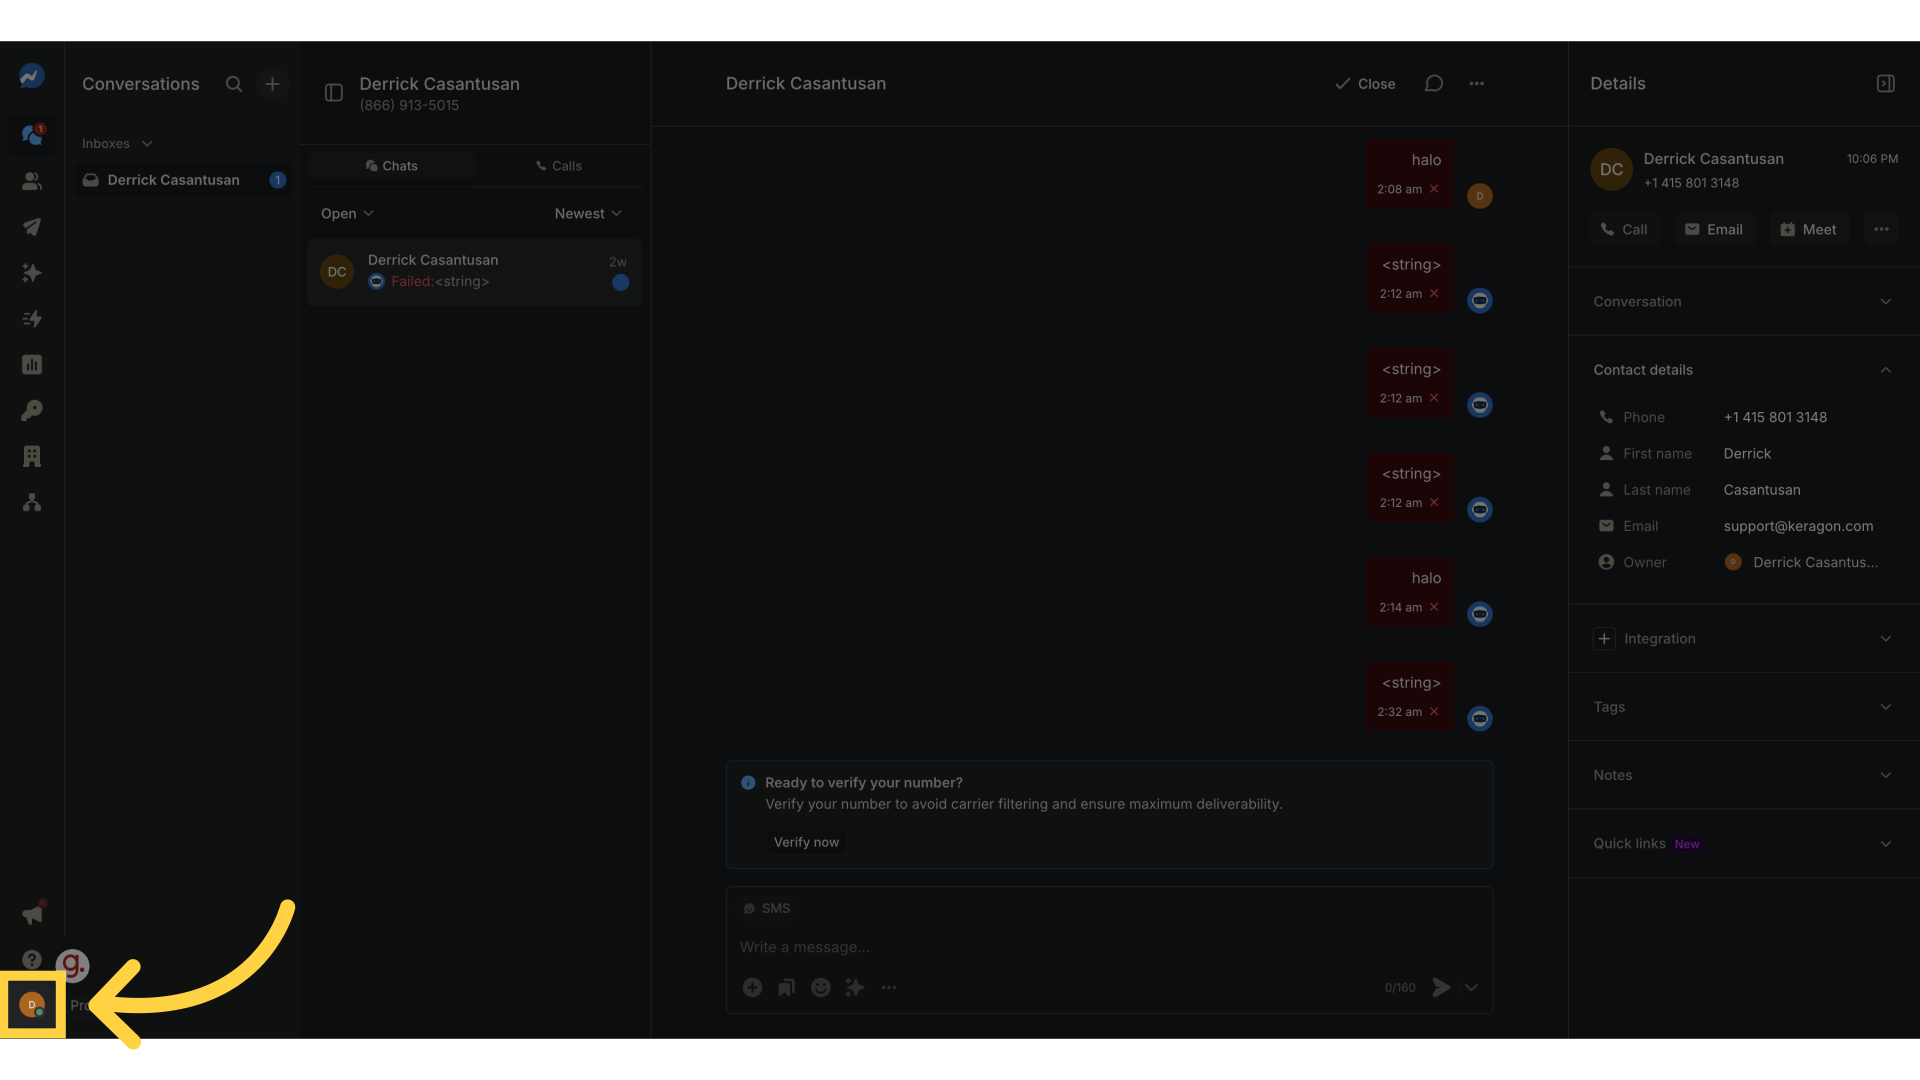Add attachment with plus circle icon
Screen dimensions: 1920x1080
click(753, 988)
